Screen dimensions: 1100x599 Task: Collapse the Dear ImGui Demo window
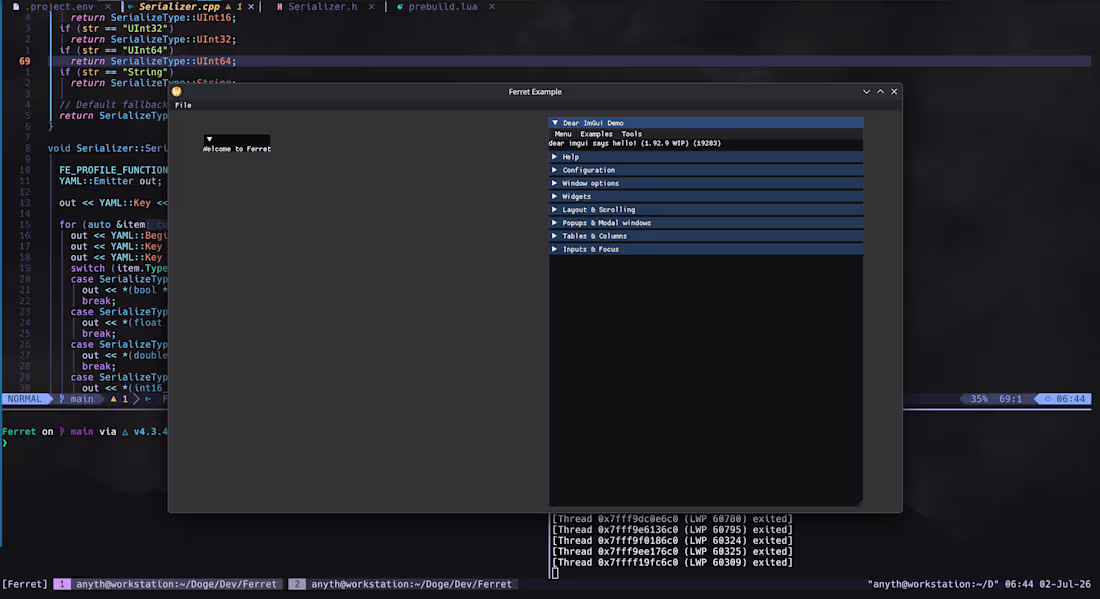[555, 123]
